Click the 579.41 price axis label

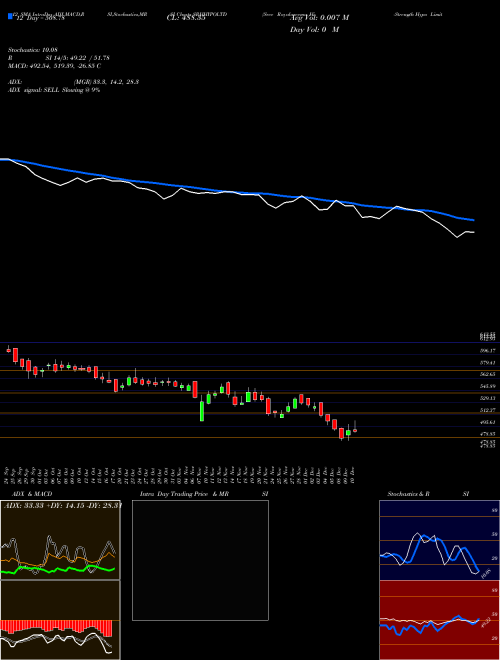[488, 362]
